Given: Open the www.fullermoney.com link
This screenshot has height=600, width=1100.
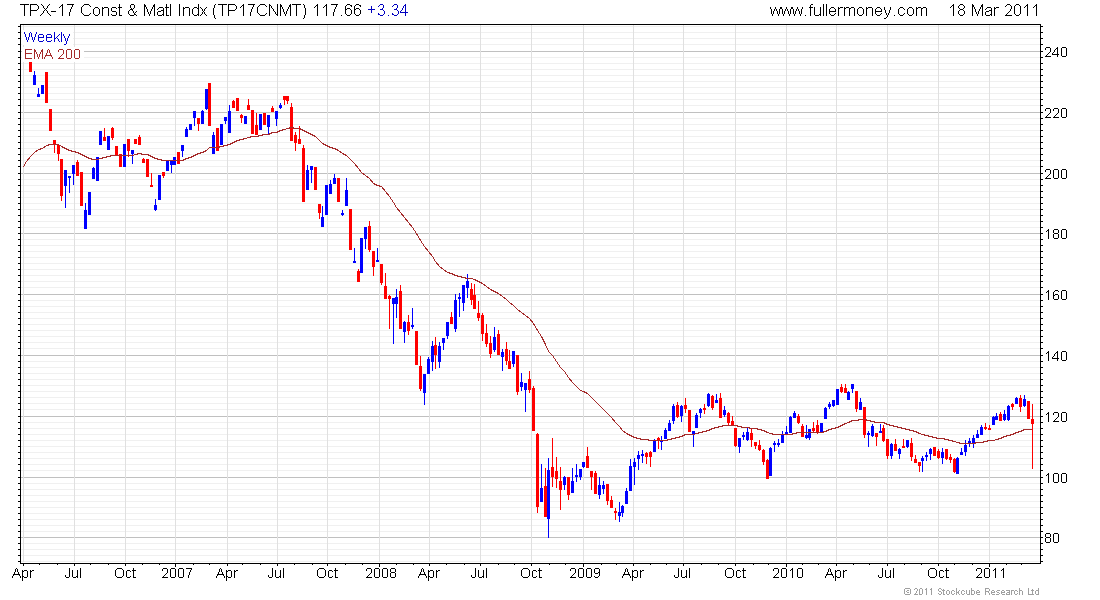Looking at the screenshot, I should [x=848, y=11].
